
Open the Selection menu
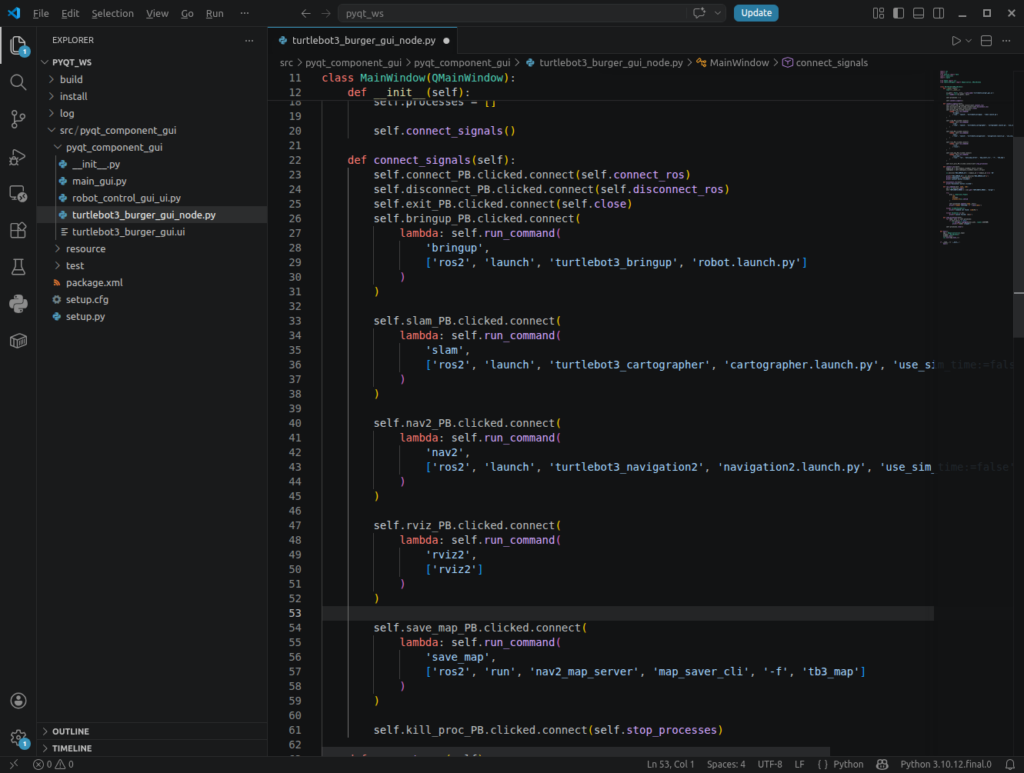coord(112,13)
